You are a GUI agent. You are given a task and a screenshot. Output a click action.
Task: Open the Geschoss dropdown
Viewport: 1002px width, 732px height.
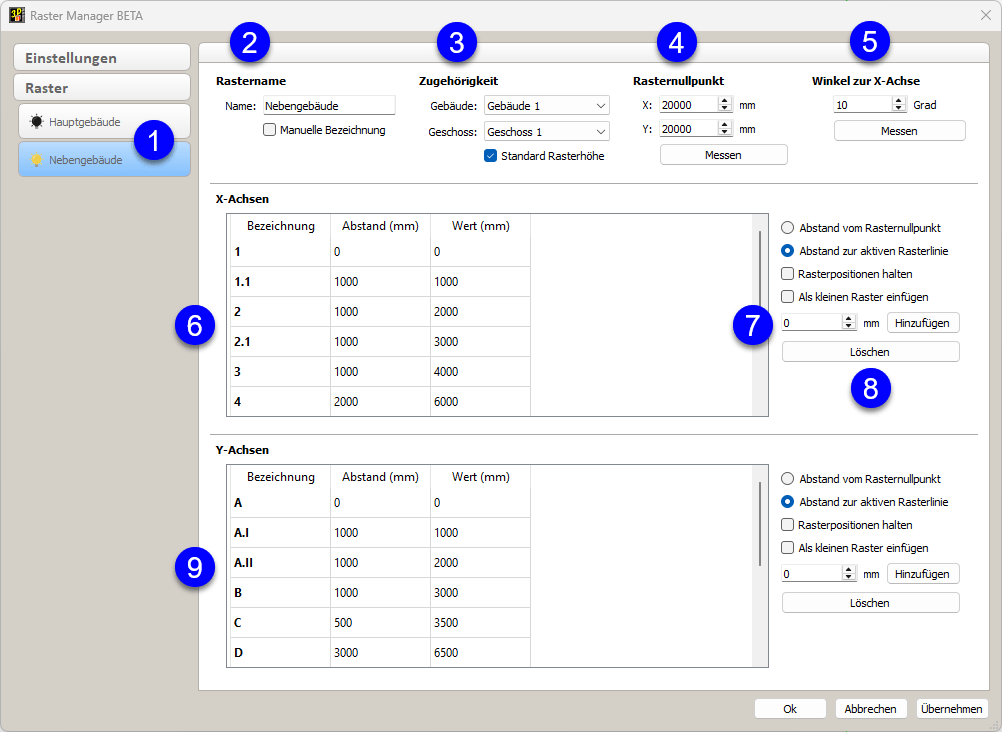546,132
